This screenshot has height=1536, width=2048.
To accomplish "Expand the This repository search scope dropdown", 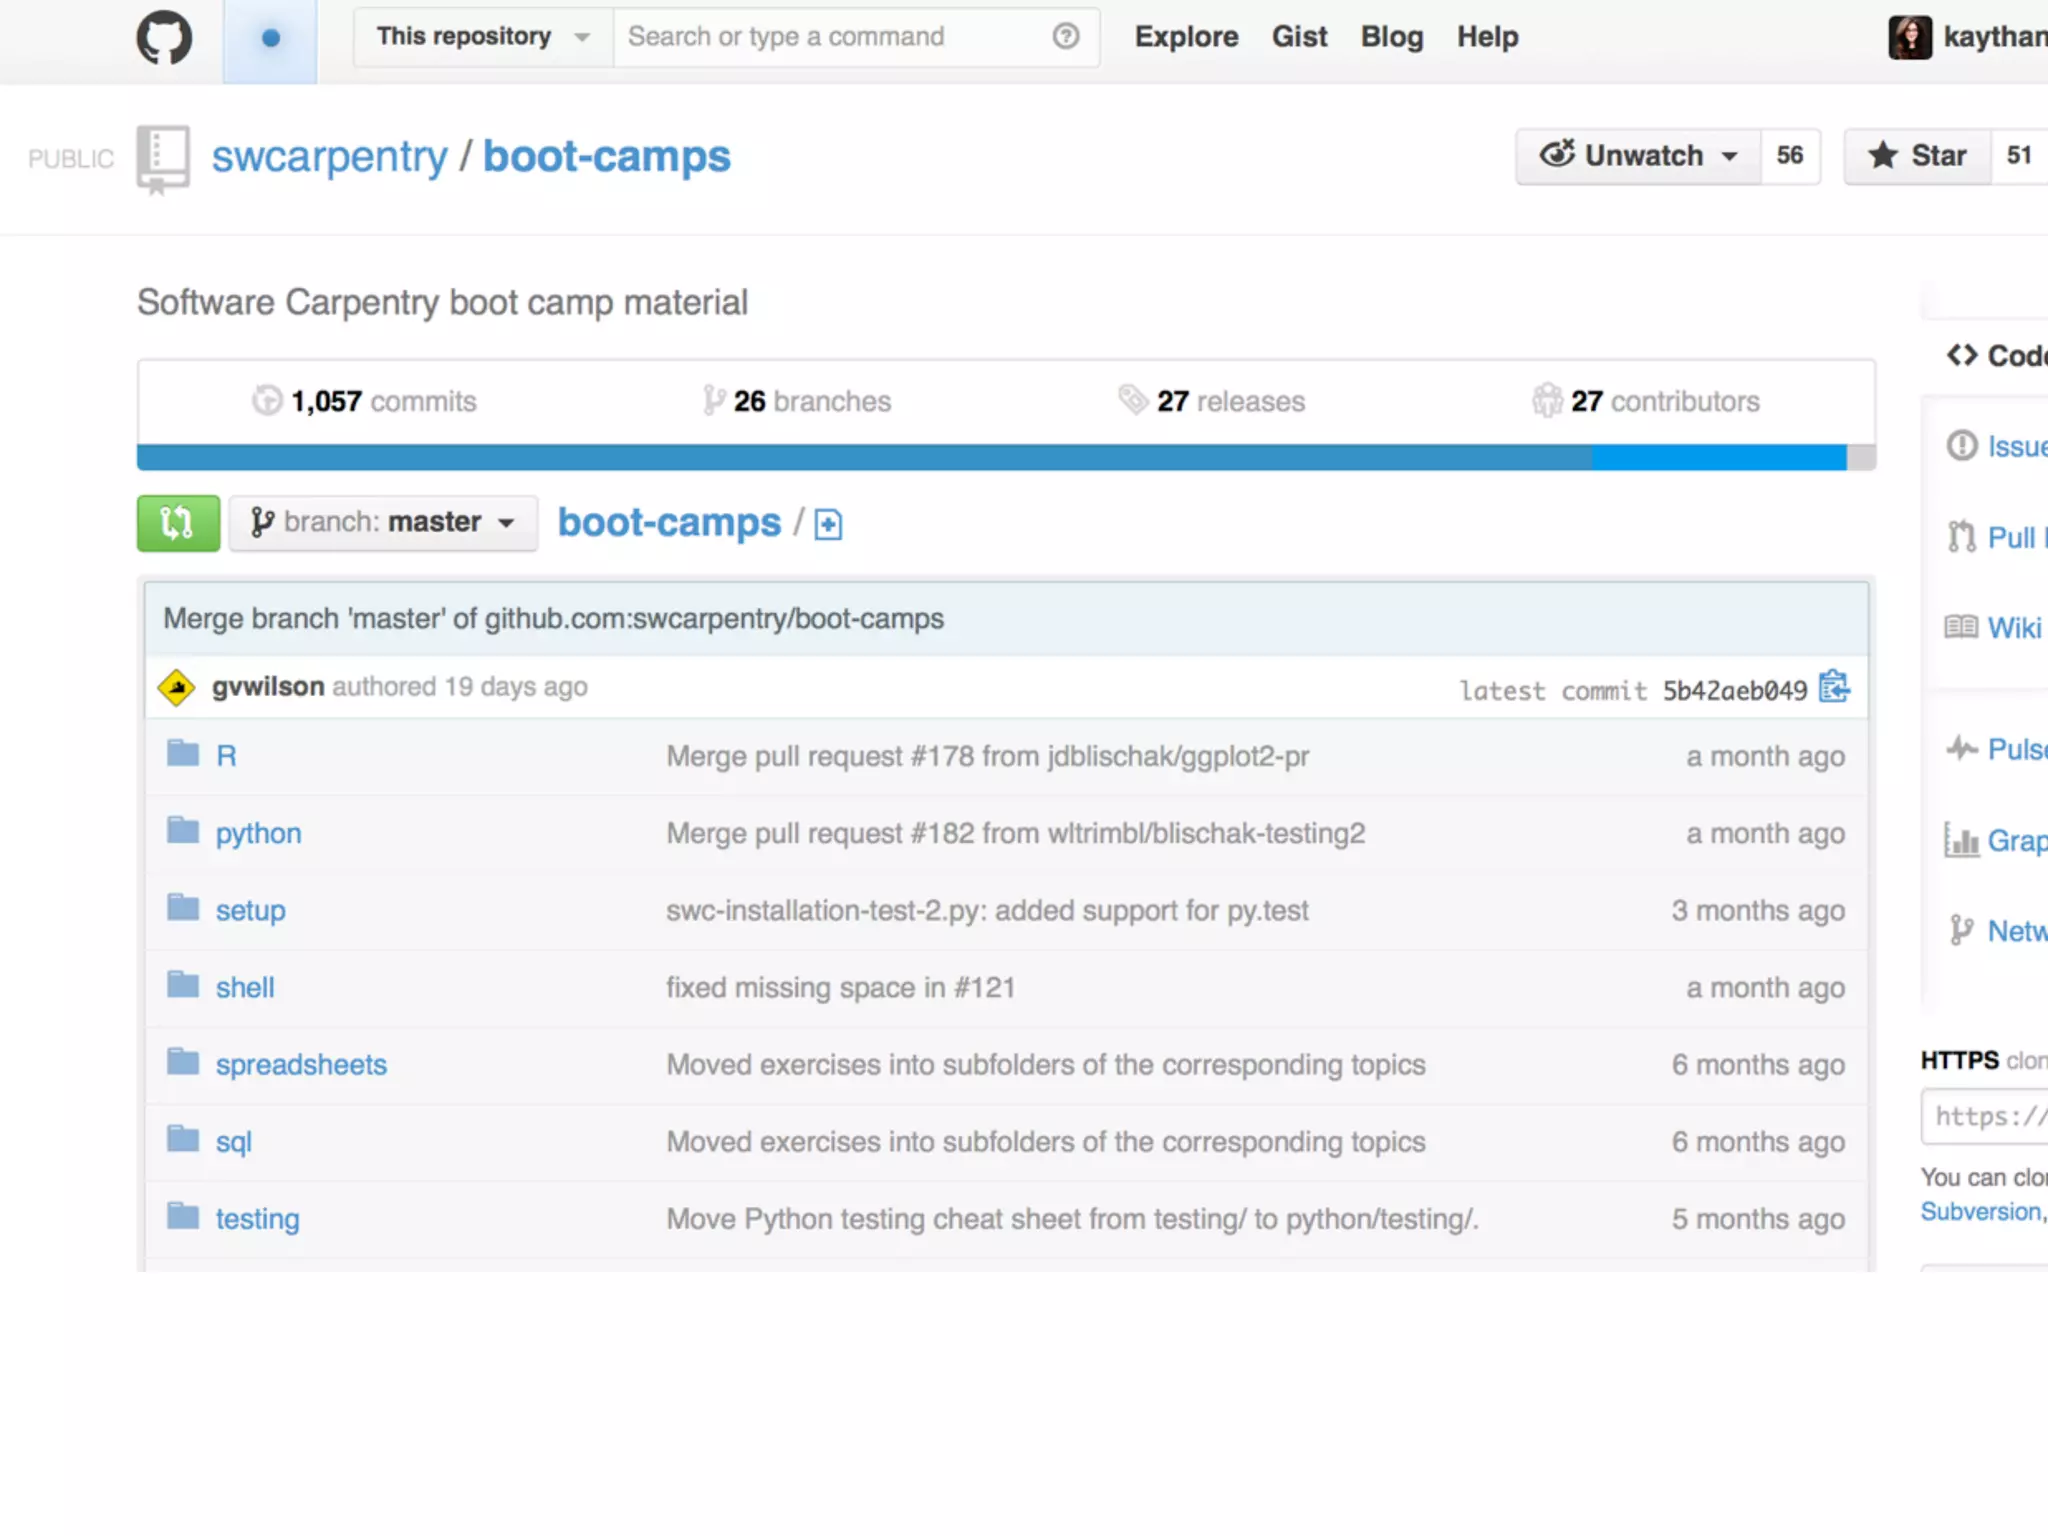I will [x=483, y=37].
